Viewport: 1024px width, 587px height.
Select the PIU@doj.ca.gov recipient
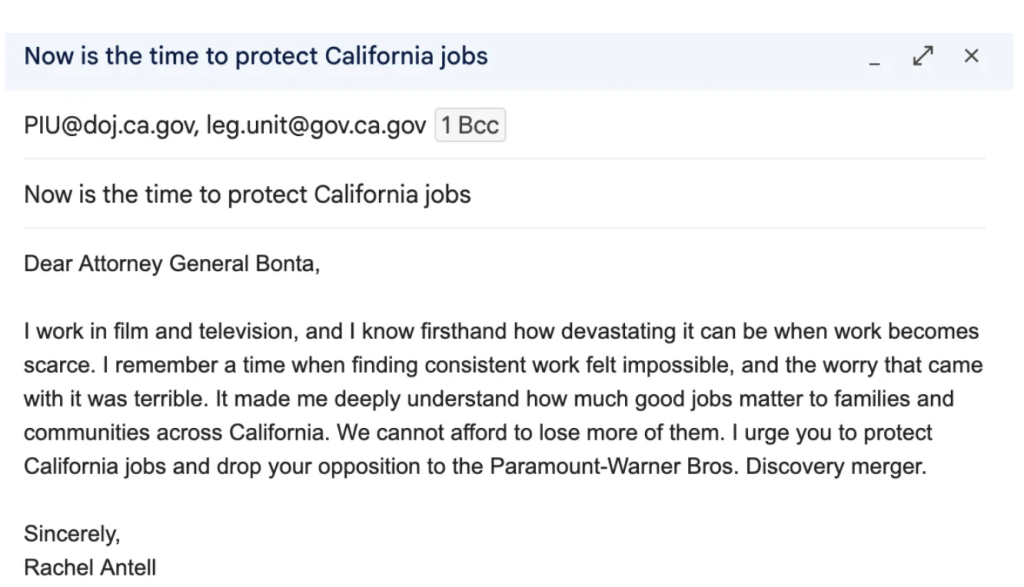click(110, 125)
